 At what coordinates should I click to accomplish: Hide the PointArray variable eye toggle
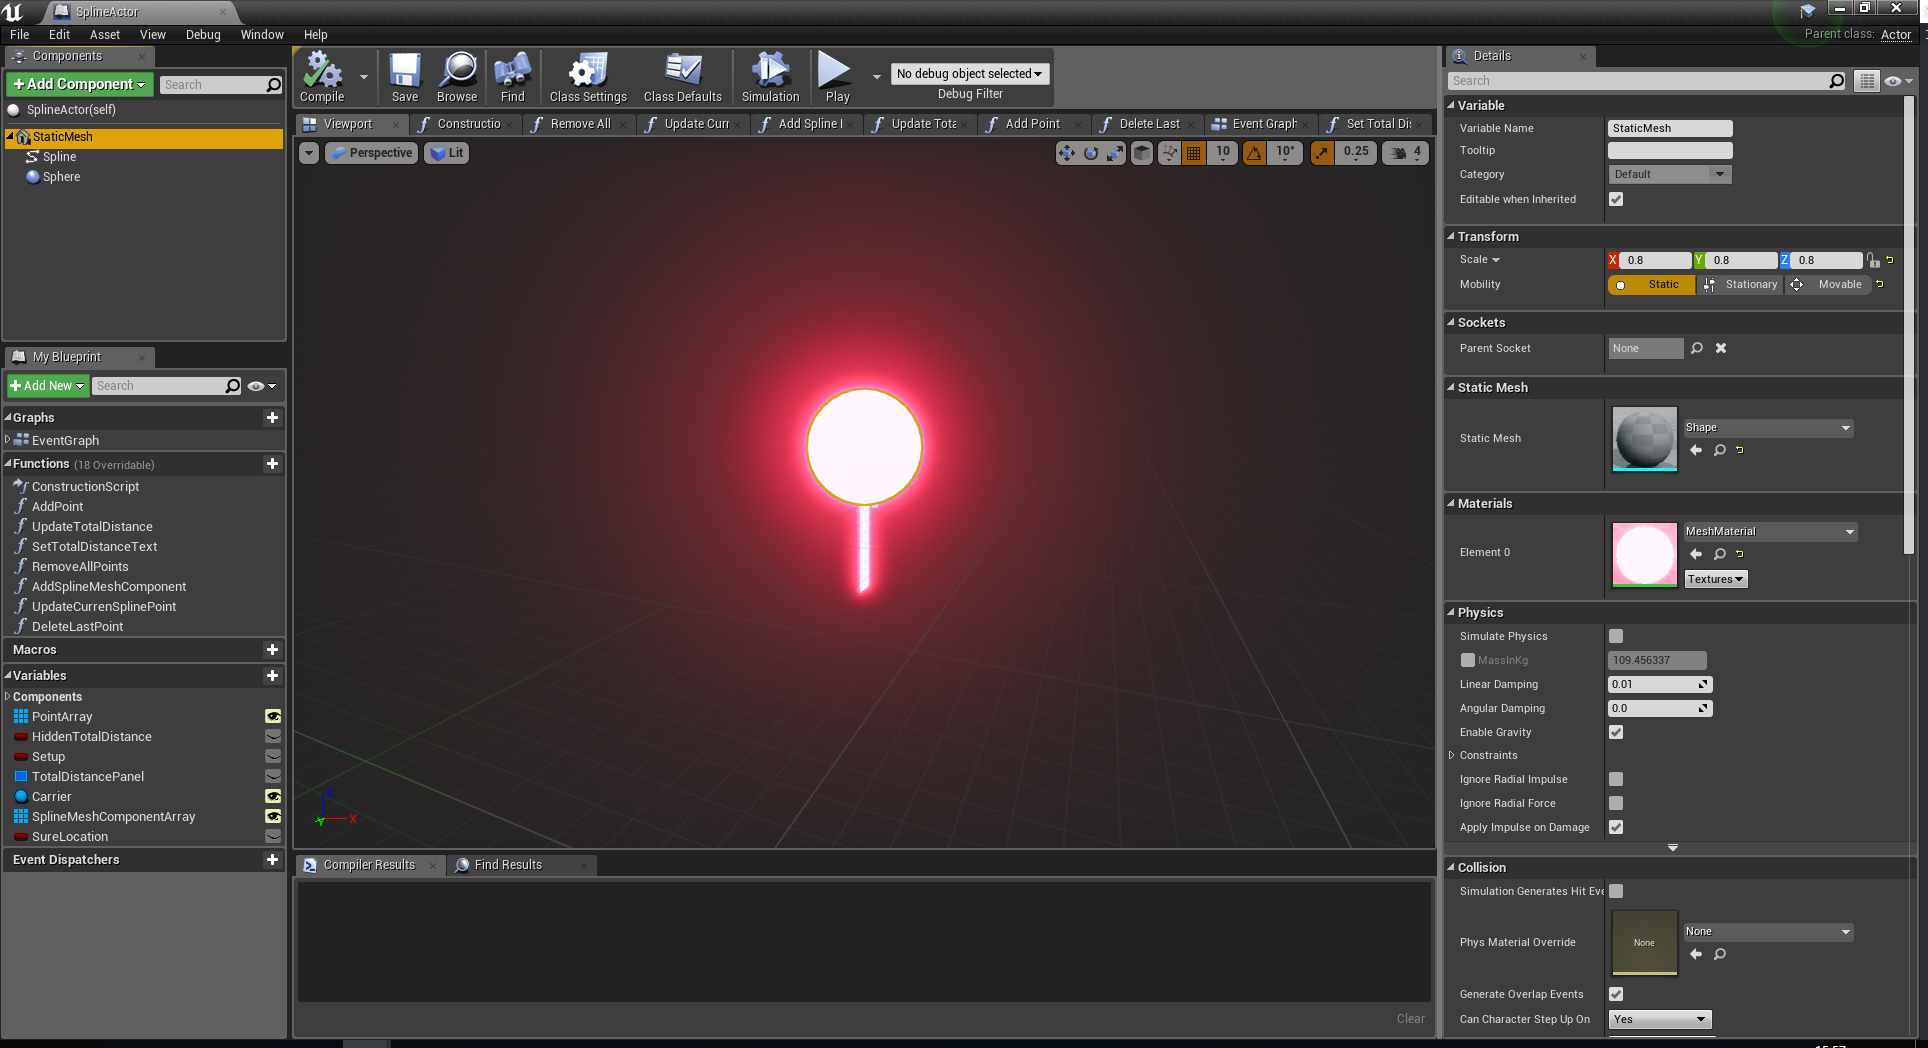273,716
